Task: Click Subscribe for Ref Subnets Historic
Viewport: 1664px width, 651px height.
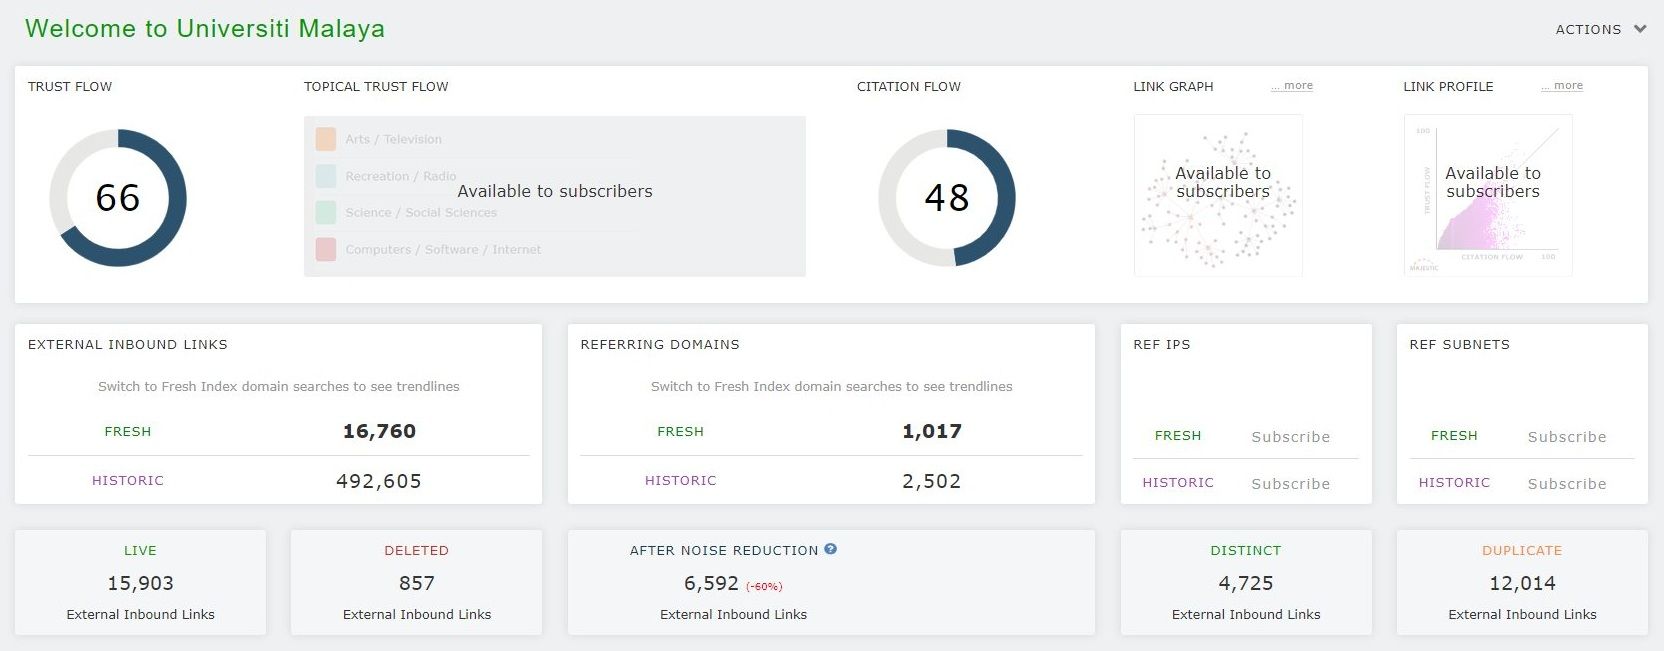Action: click(1567, 484)
